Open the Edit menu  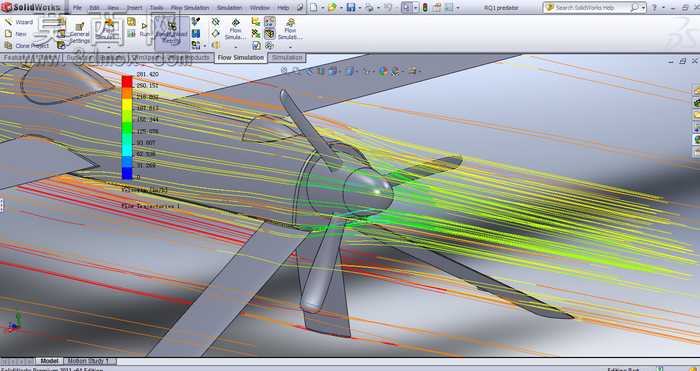tap(94, 8)
